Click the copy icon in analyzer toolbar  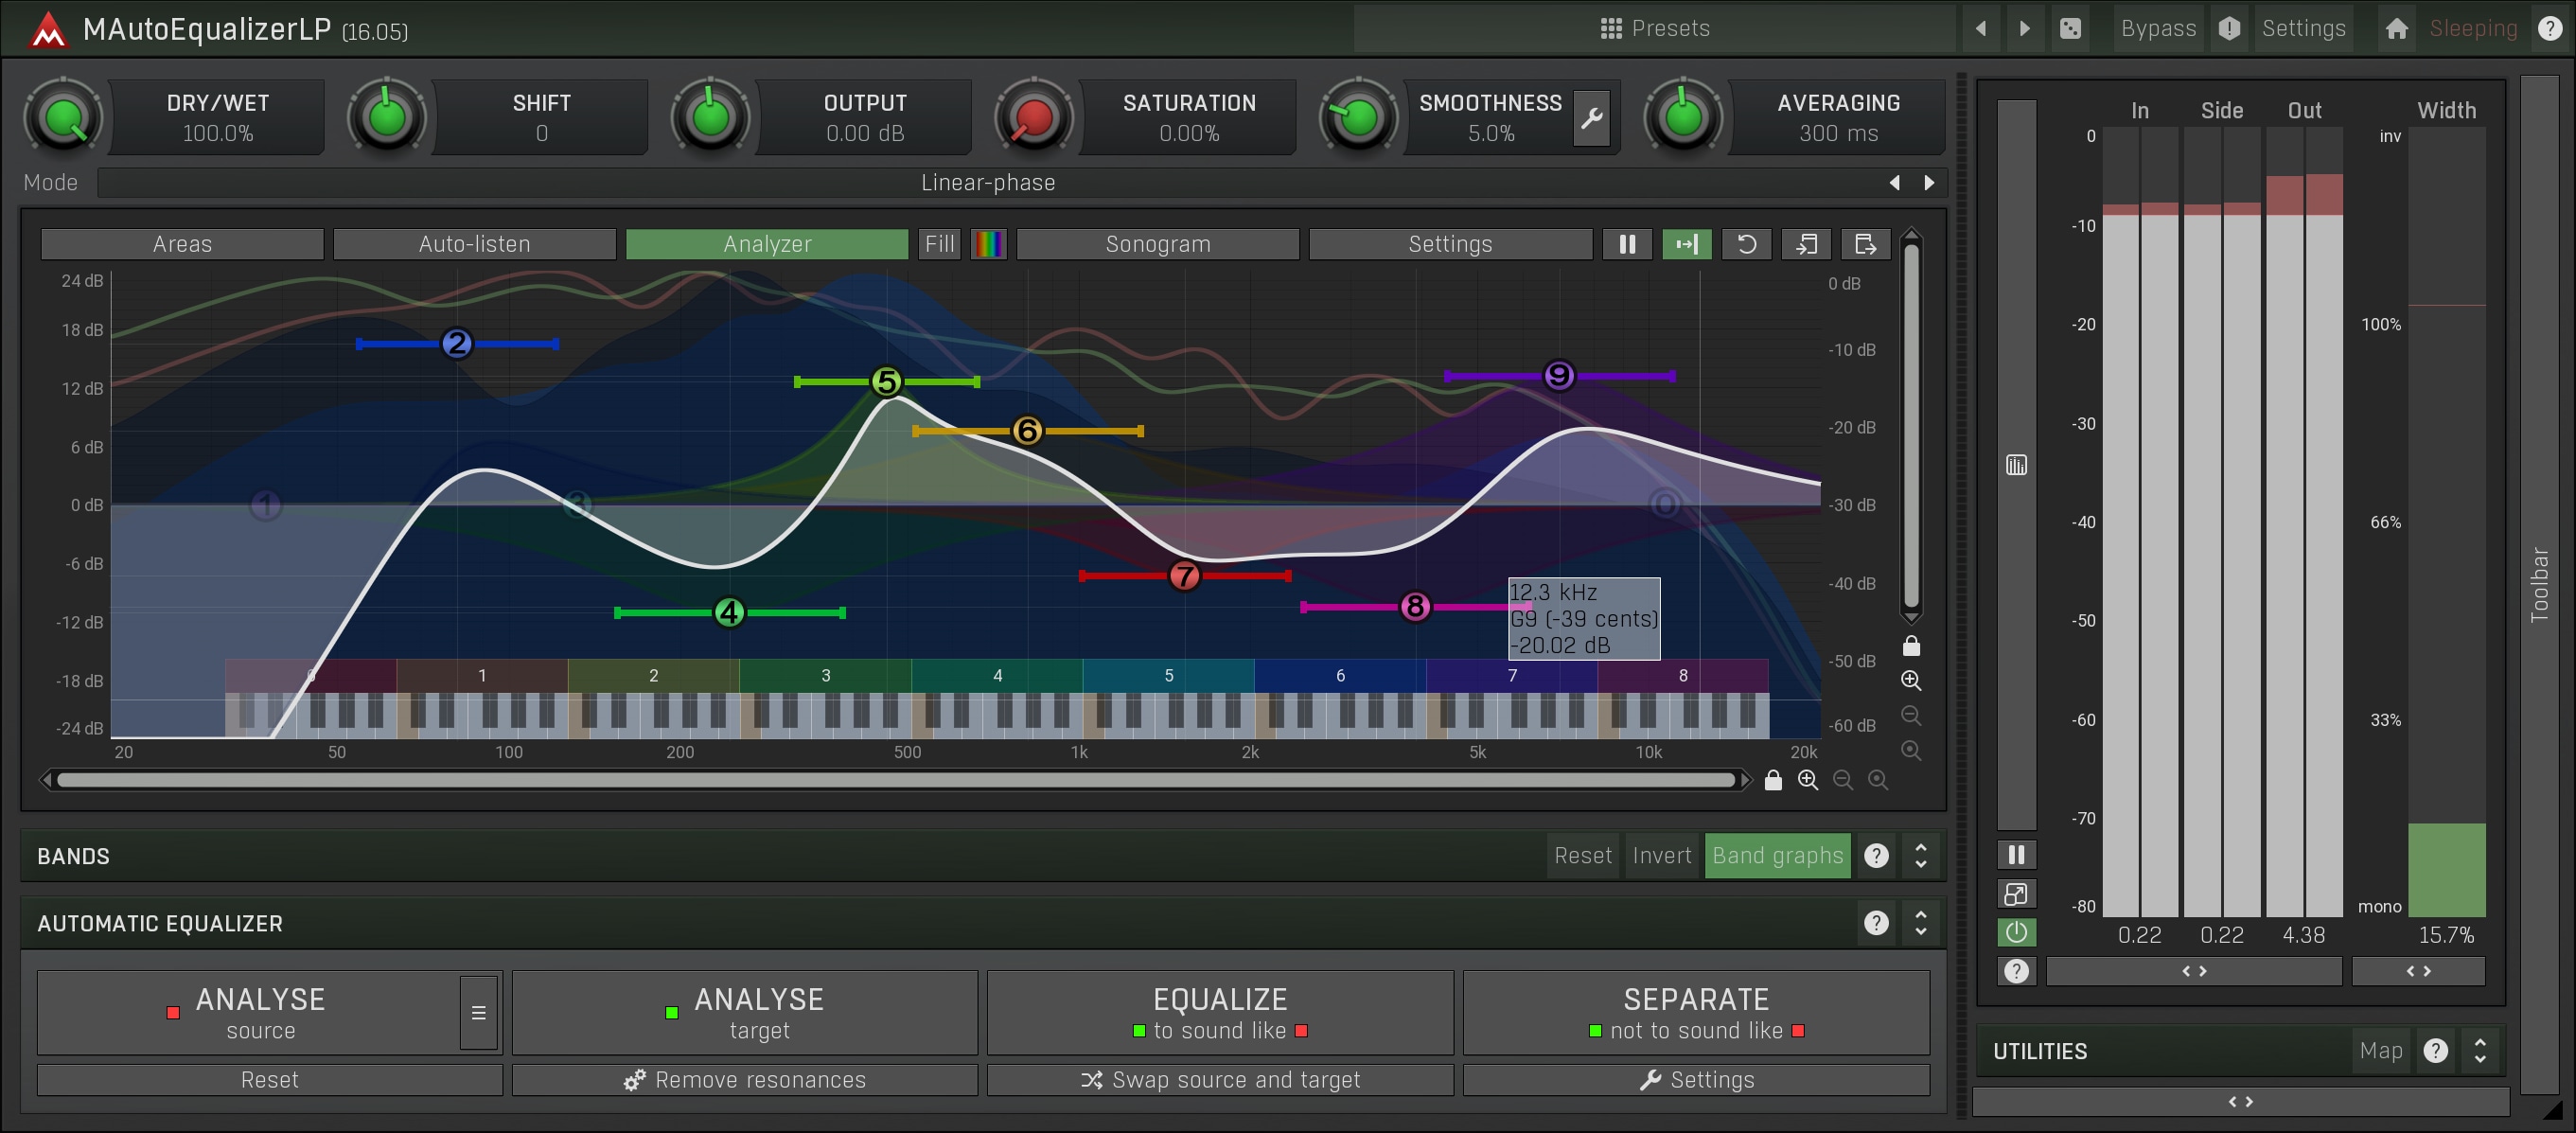[1806, 244]
